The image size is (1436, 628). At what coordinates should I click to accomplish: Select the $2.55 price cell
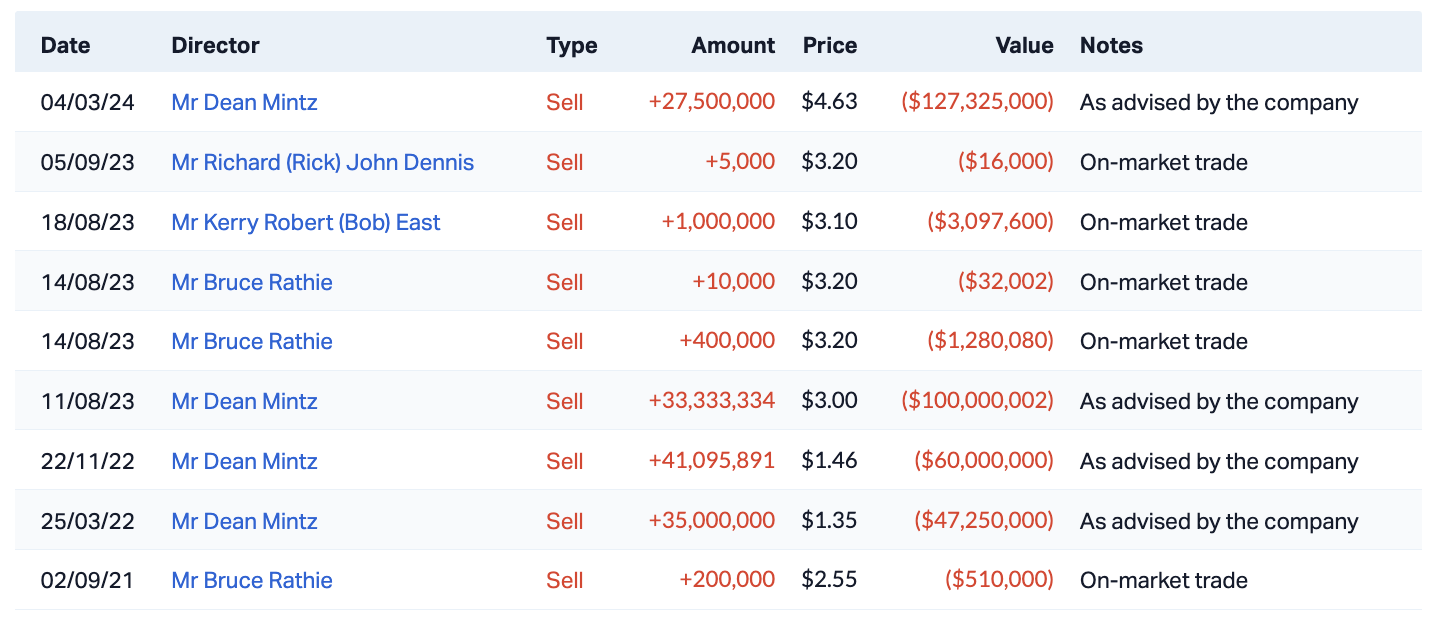829,580
